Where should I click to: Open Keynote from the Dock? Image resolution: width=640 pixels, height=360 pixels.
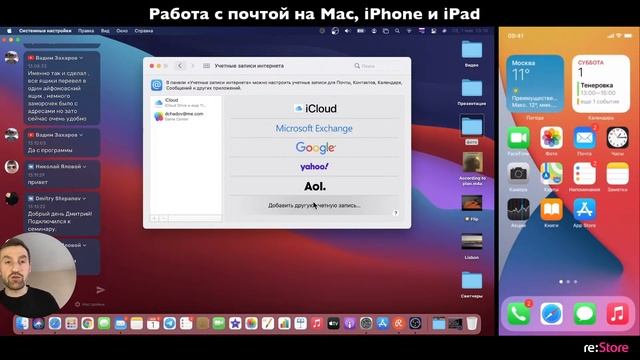click(300, 324)
